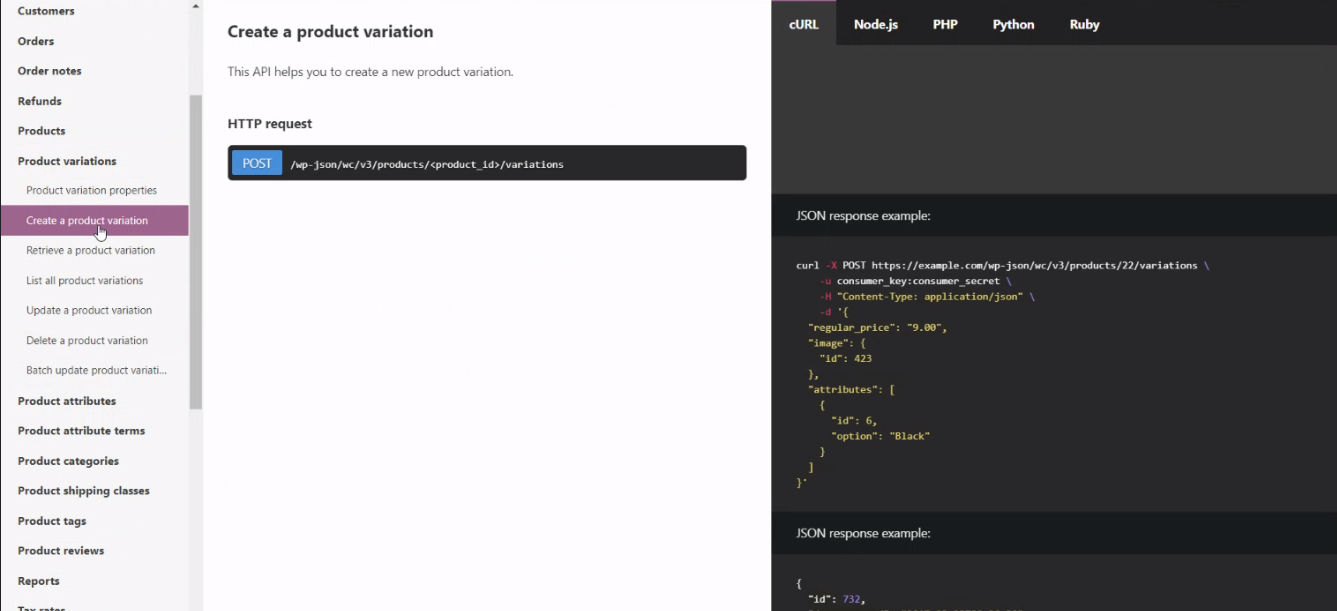Click the "id": 732 response line
This screenshot has width=1337, height=611.
(836, 600)
